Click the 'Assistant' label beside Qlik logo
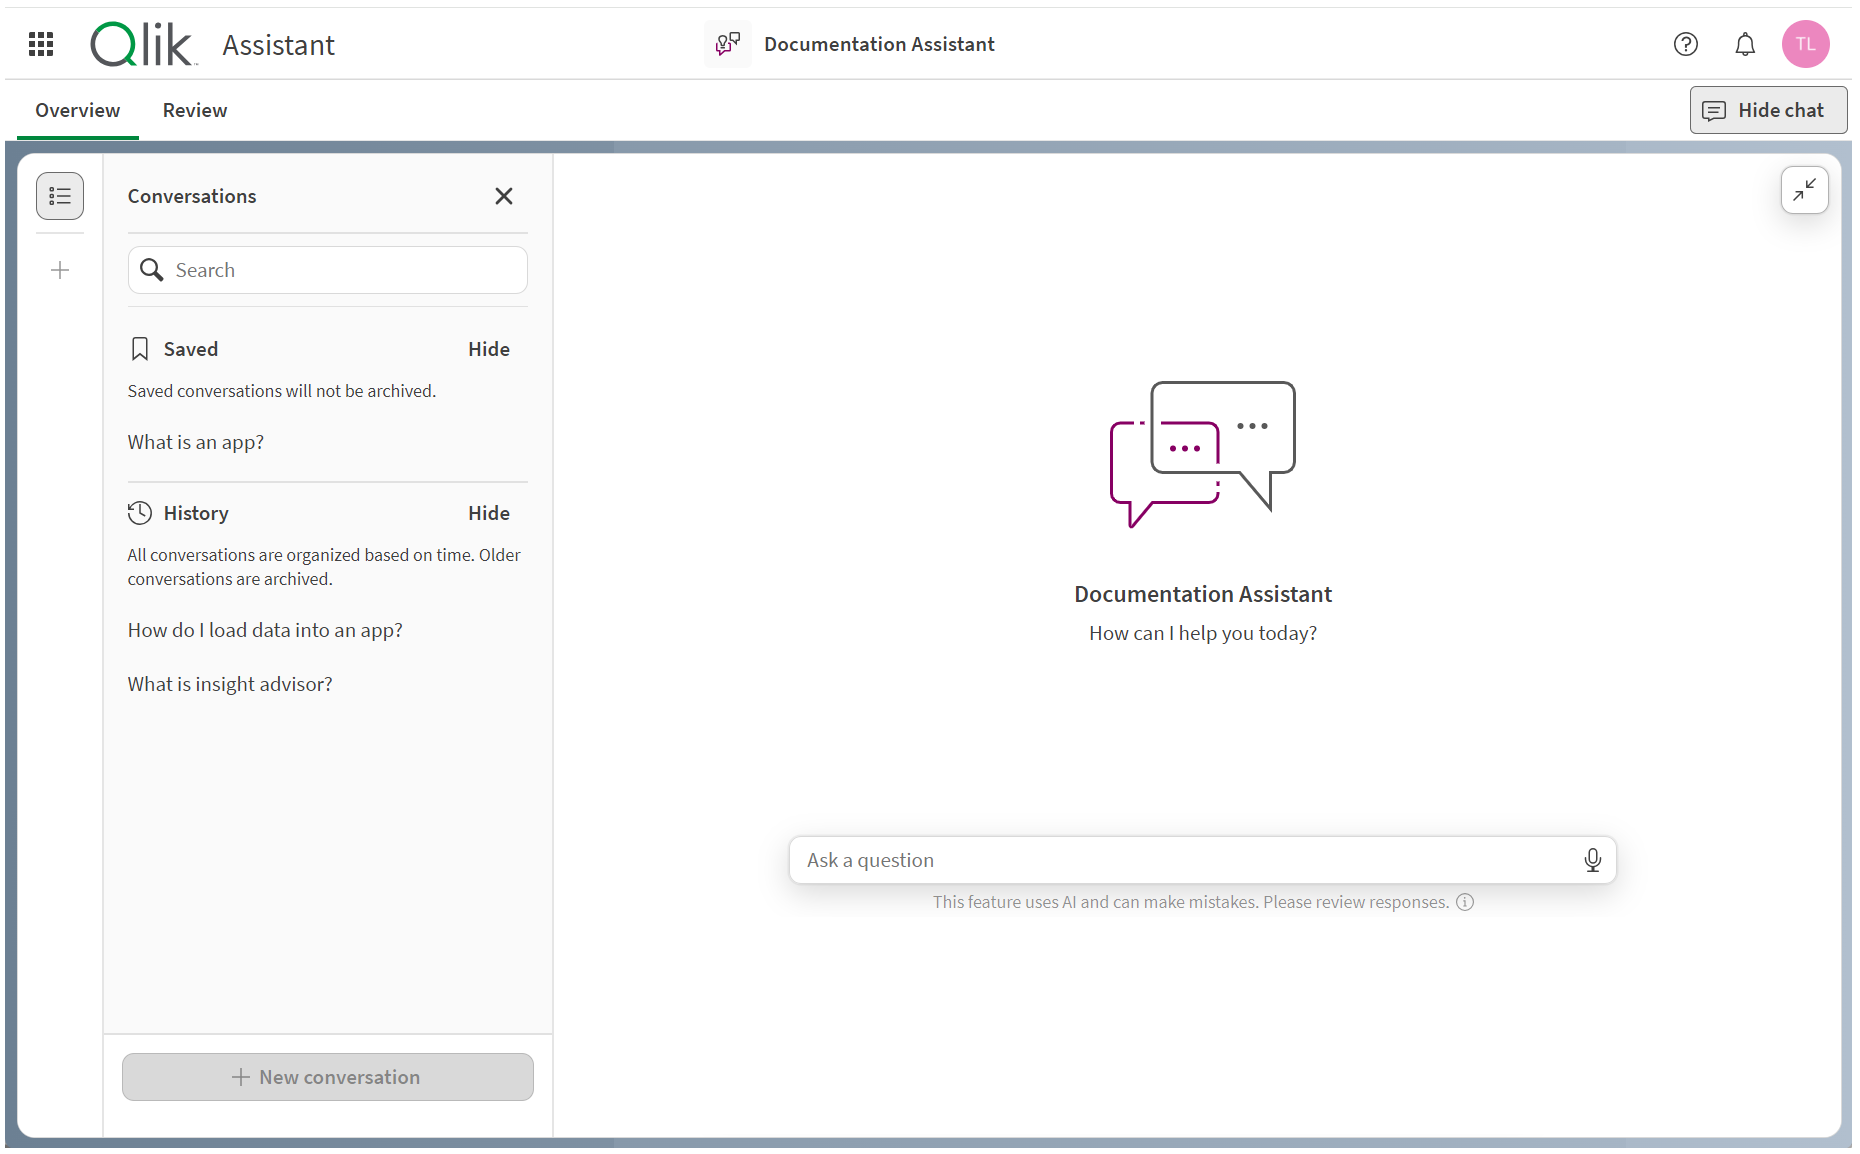1860x1154 pixels. [278, 45]
